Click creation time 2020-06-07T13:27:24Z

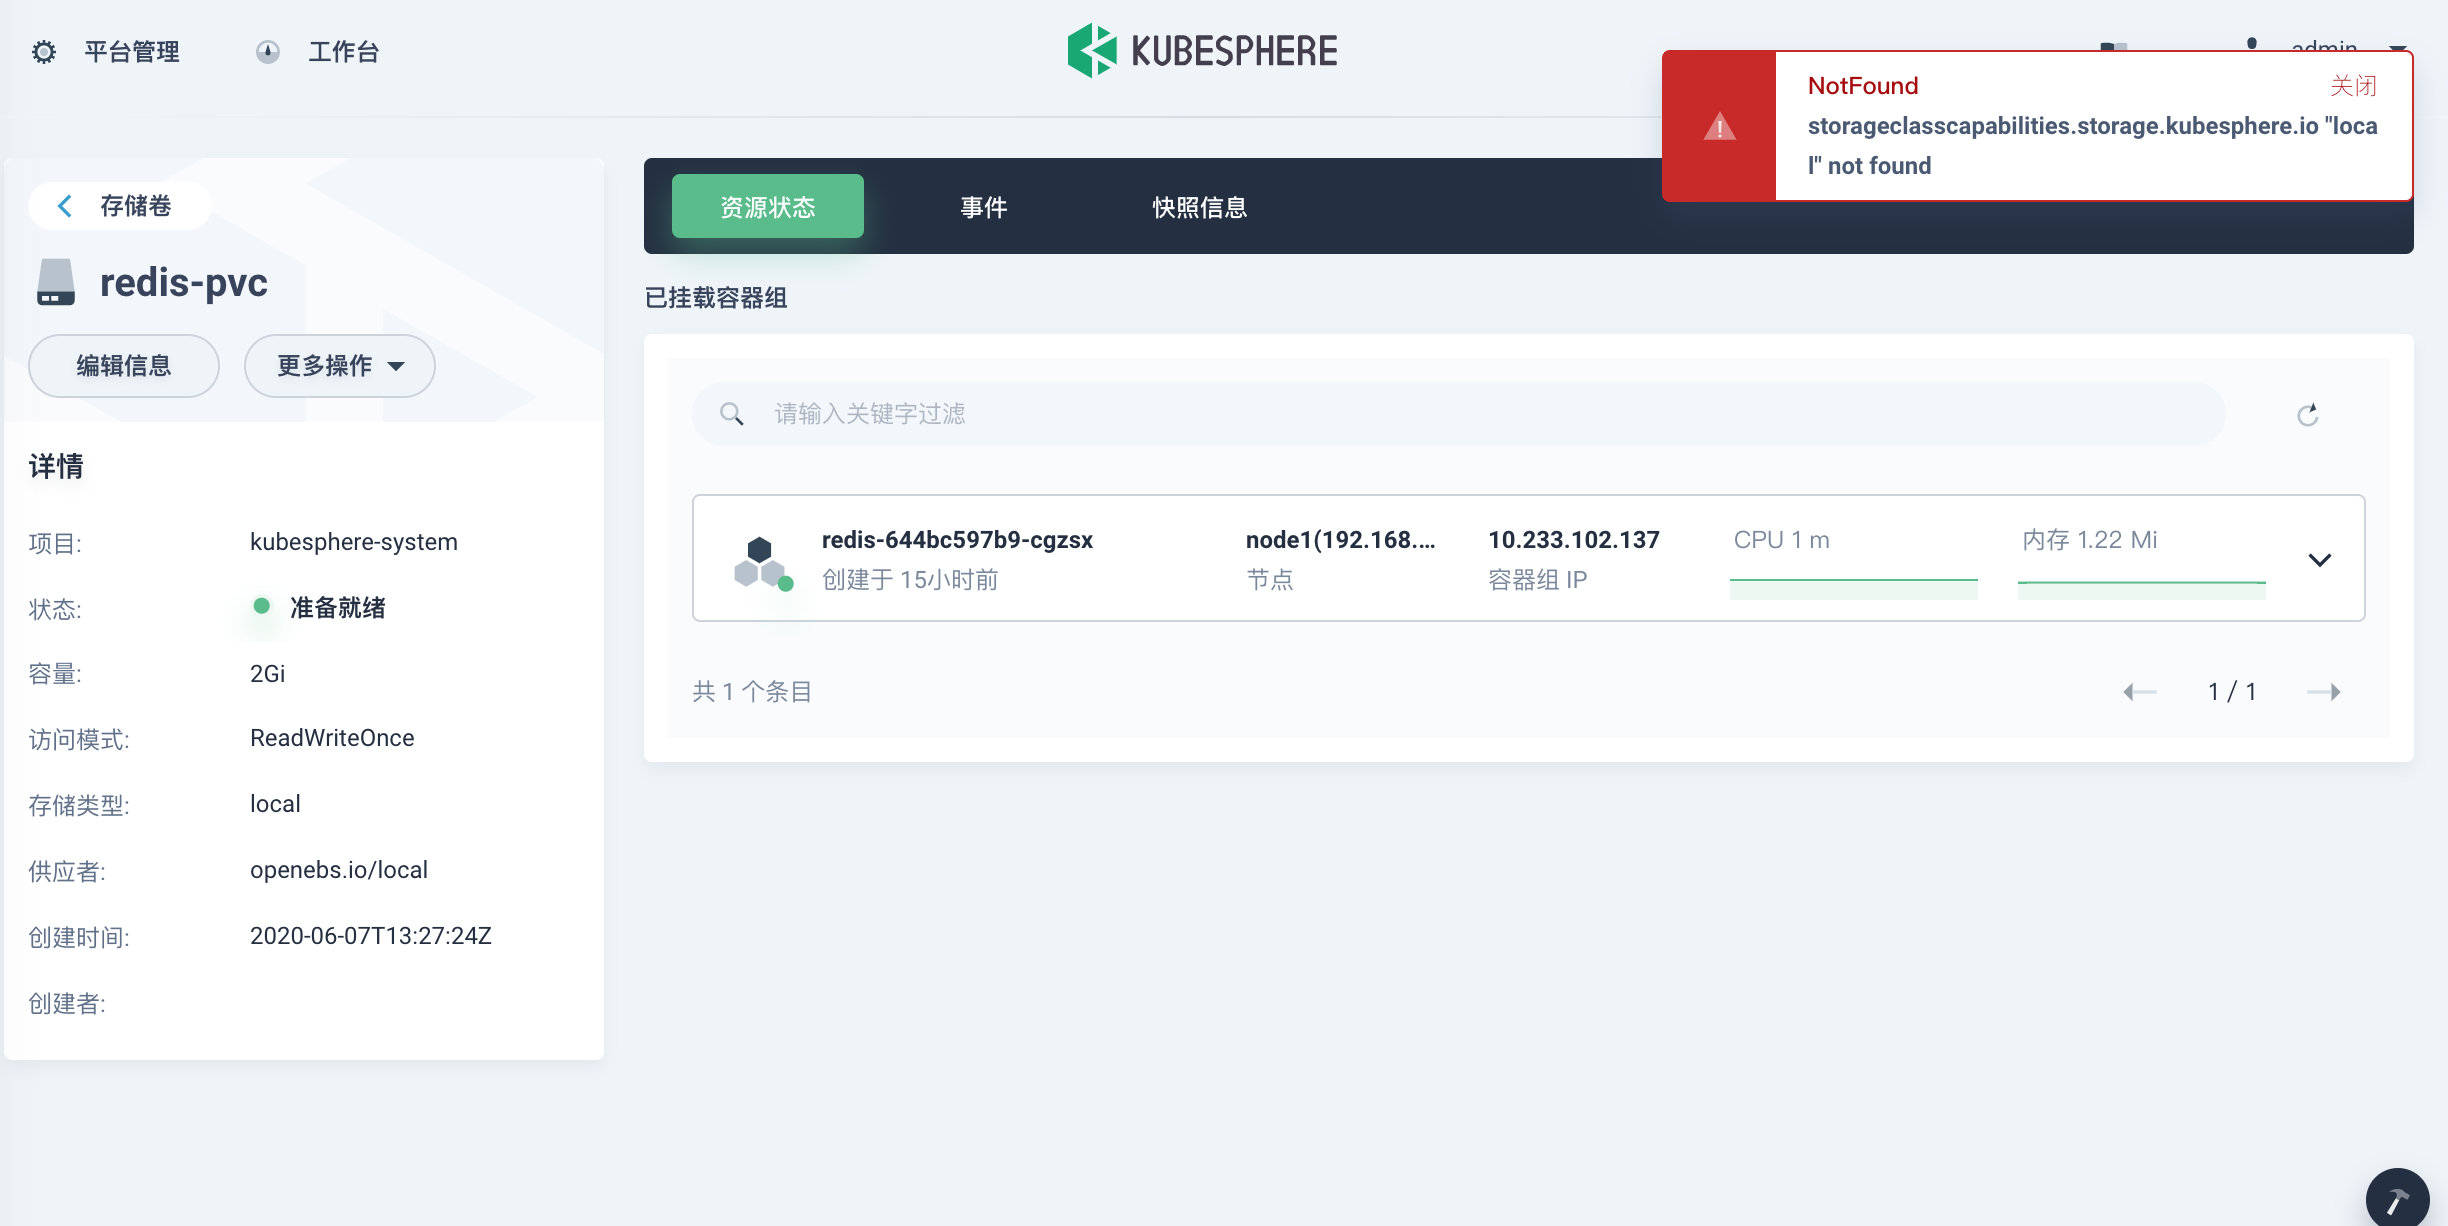[x=371, y=936]
